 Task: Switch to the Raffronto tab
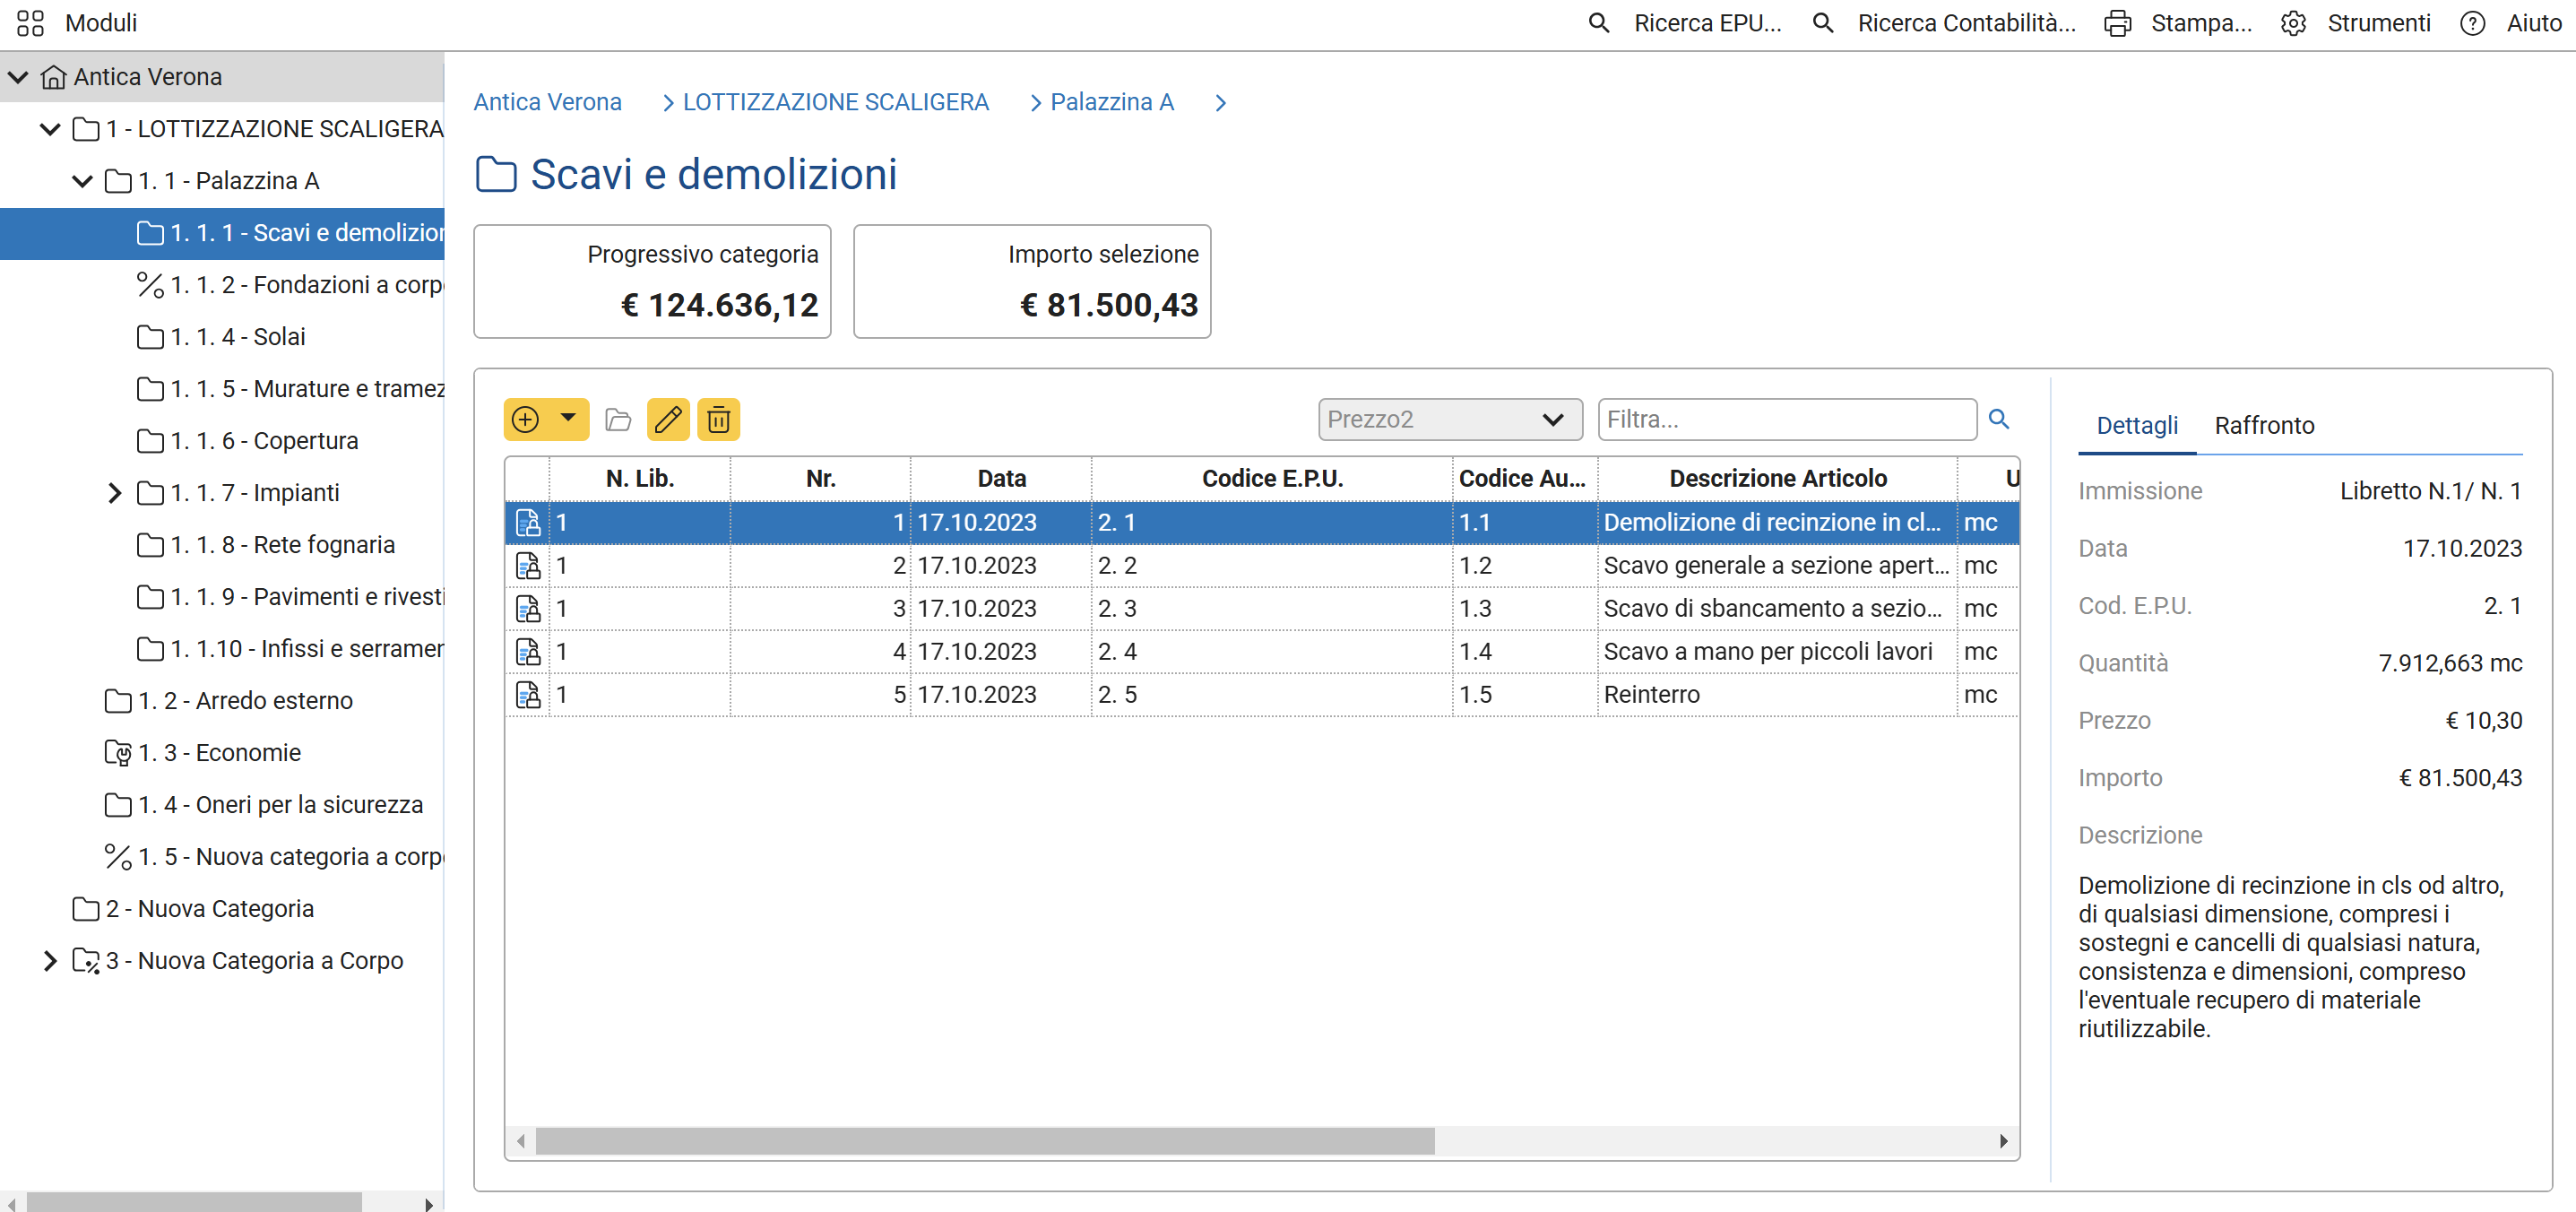click(2264, 425)
